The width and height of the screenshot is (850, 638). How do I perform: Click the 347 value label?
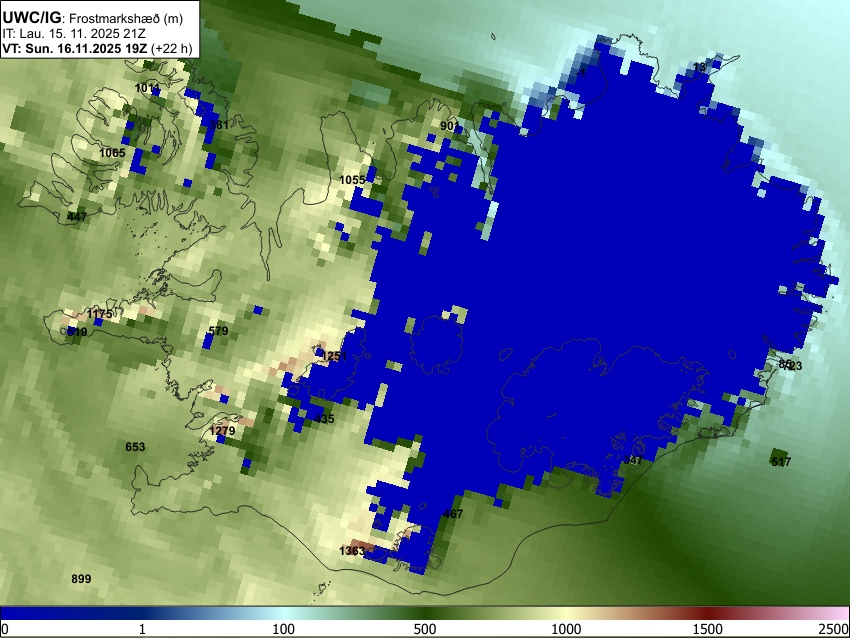(x=633, y=460)
